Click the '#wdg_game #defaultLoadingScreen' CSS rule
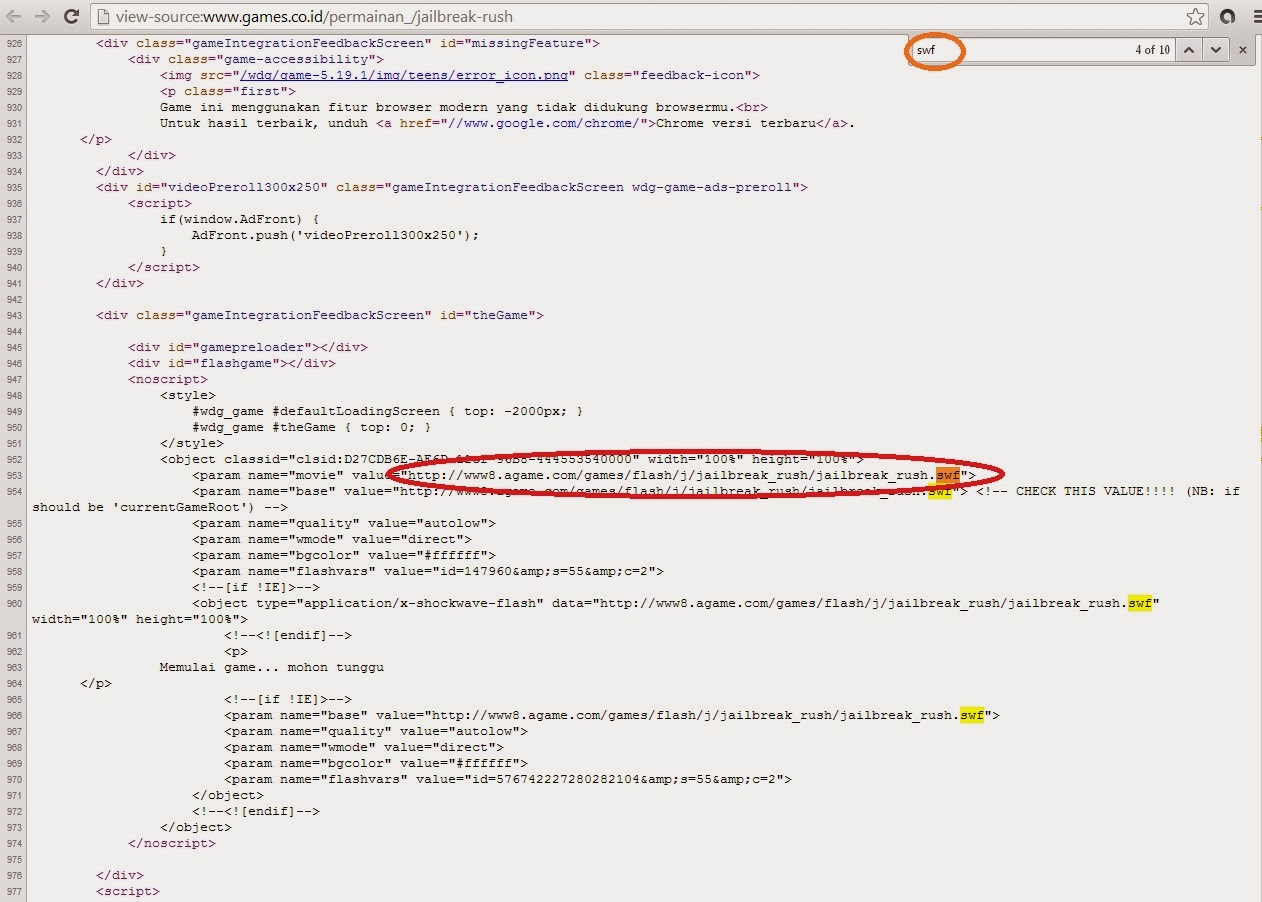This screenshot has width=1262, height=902. (x=388, y=411)
